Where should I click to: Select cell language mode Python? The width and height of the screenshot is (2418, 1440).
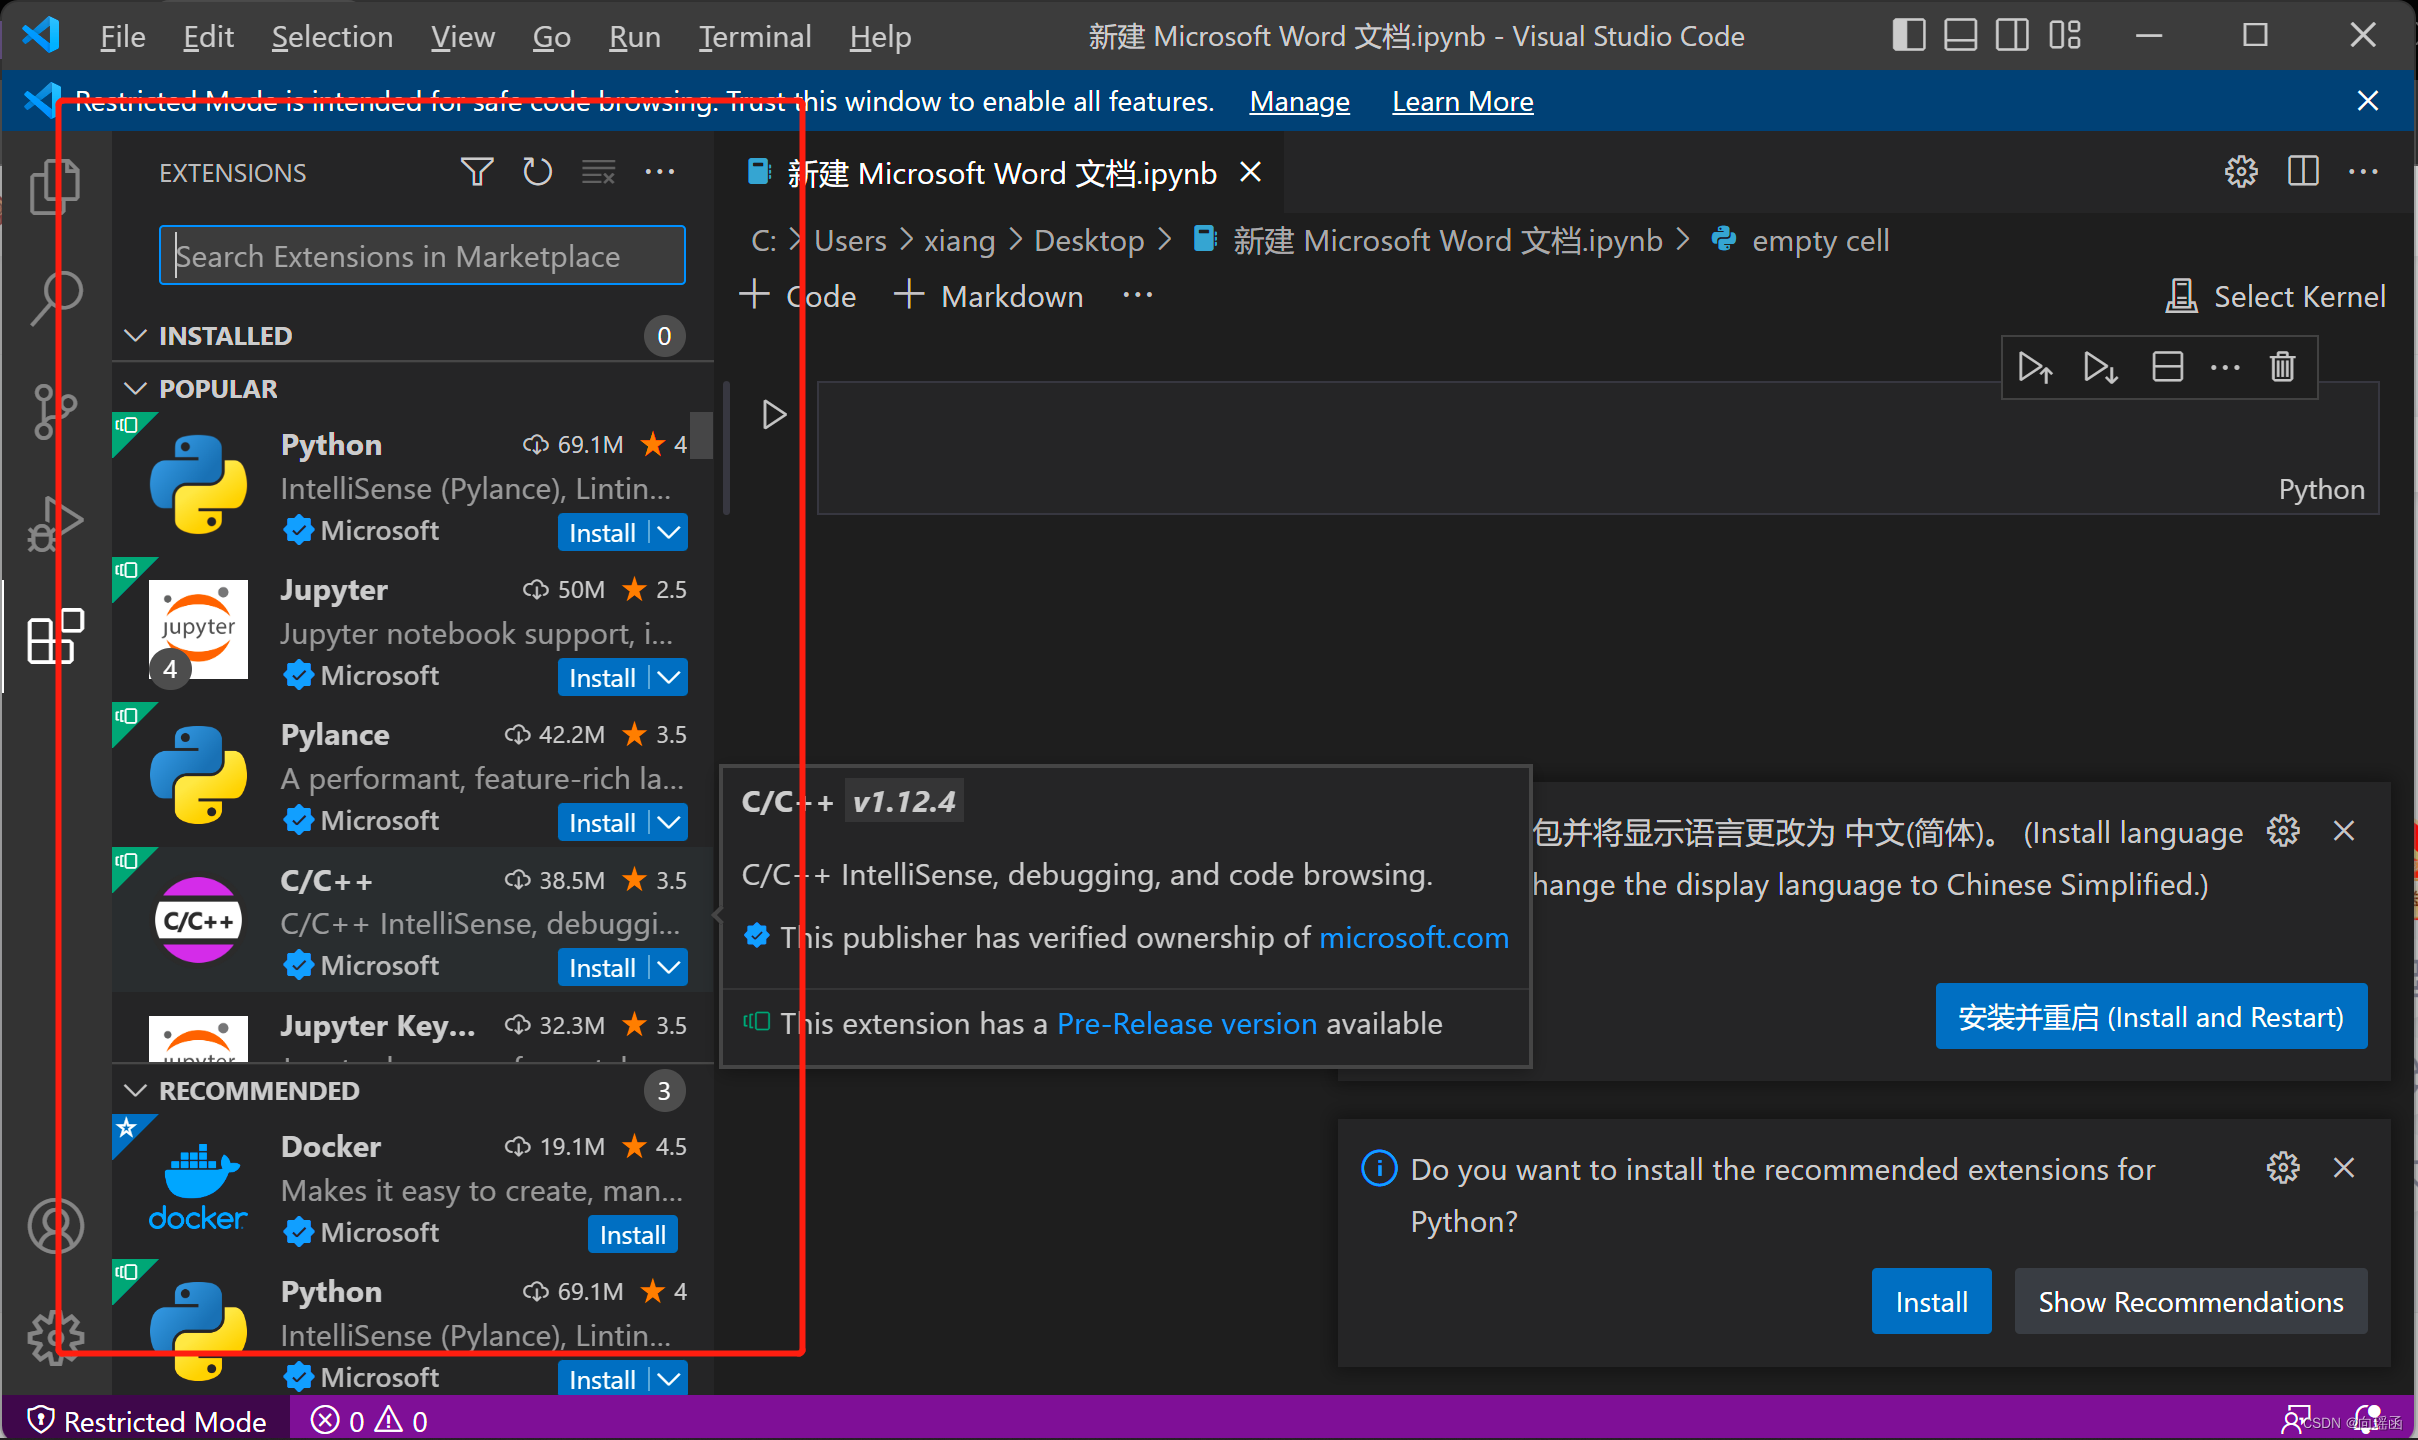pos(2321,489)
